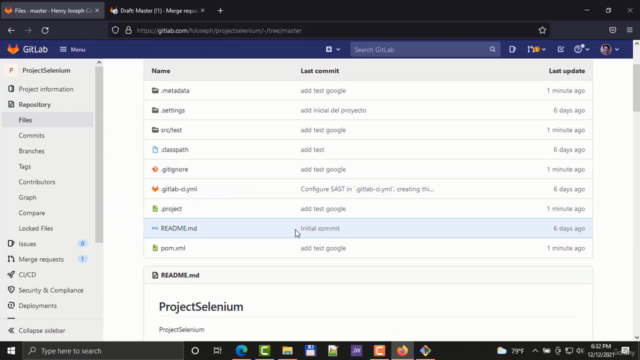Open ProjectSelenium project in sidebar header

pyautogui.click(x=46, y=70)
